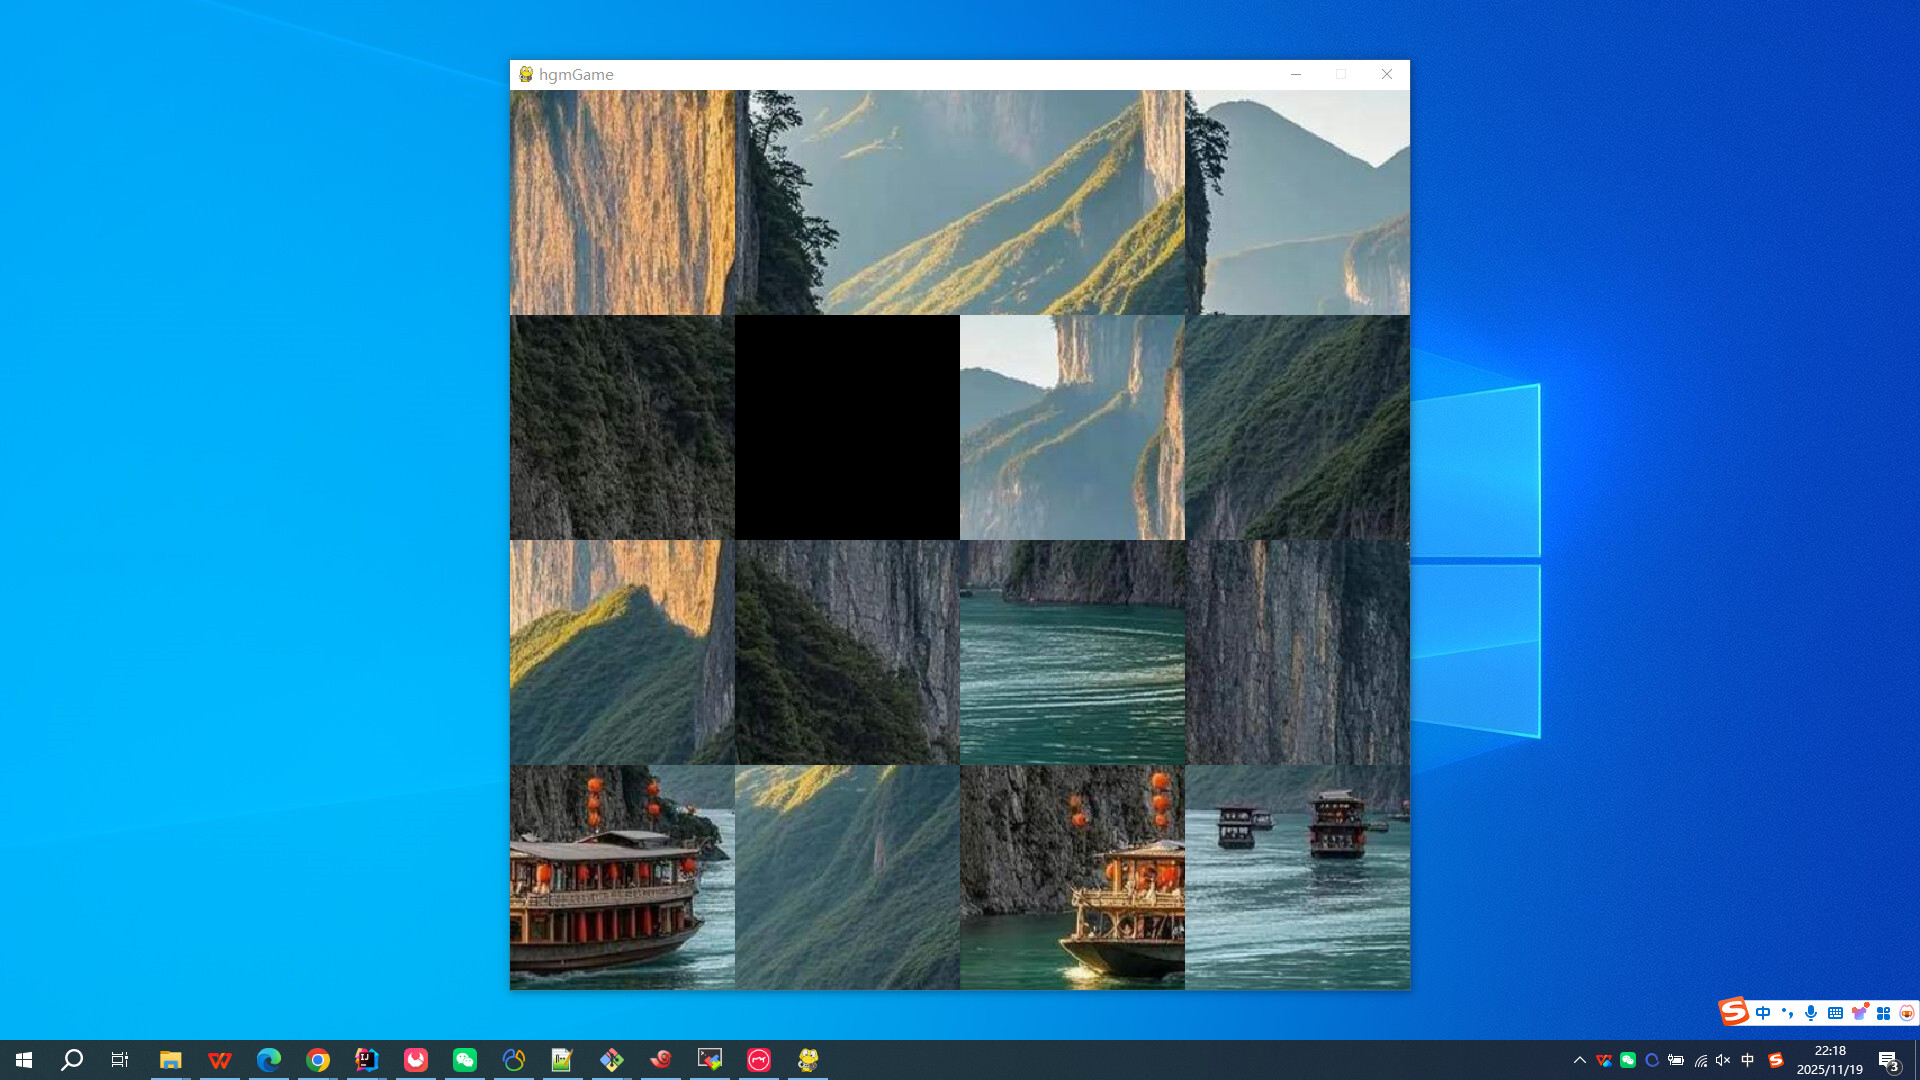Unmute sound via the speaker tray icon
Screen dimensions: 1920x1080
coord(1722,1061)
